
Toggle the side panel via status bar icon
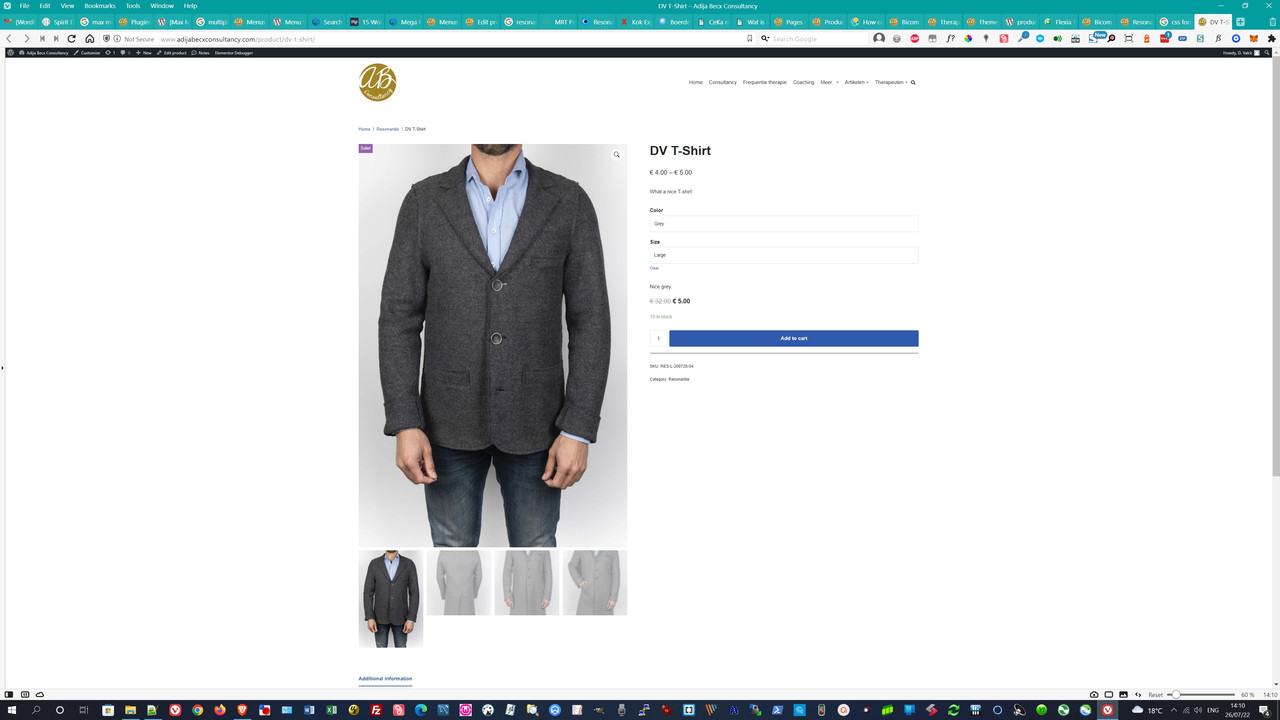9,694
